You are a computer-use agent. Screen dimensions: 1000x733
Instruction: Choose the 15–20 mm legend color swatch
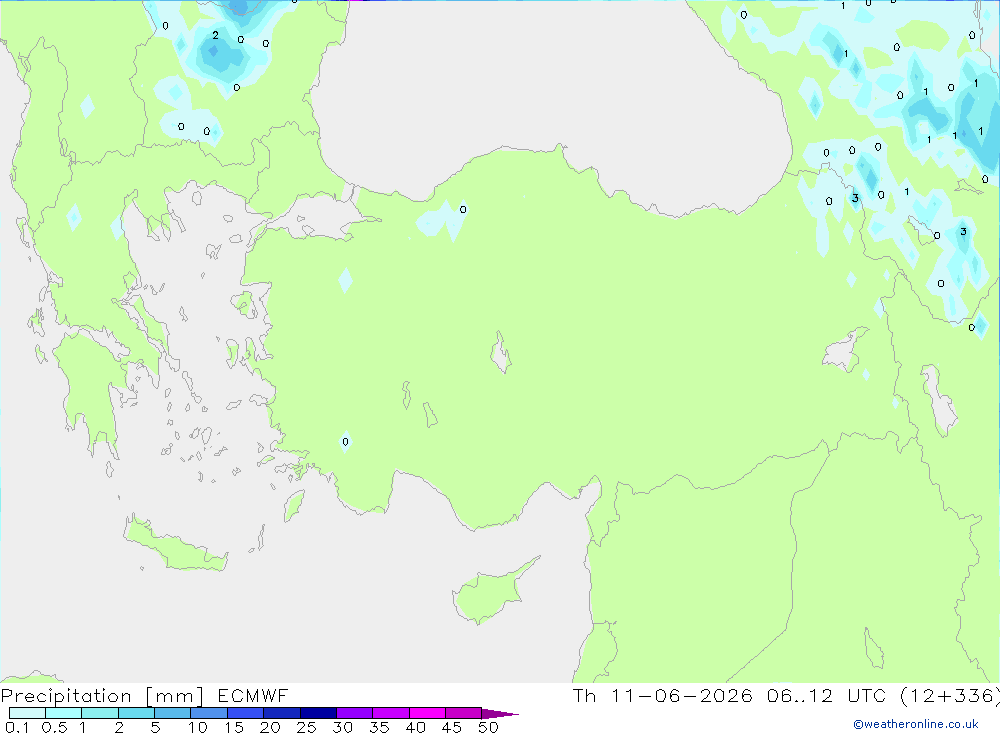click(246, 713)
